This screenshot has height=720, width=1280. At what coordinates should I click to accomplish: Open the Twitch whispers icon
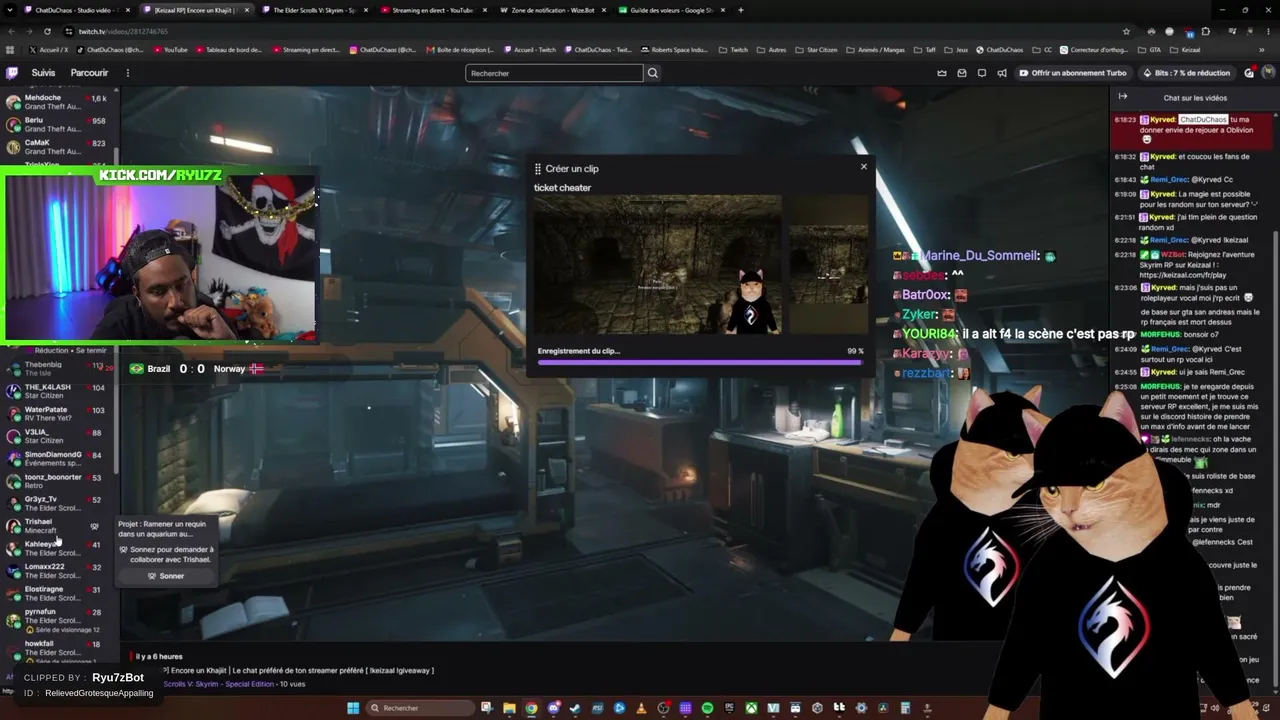[x=982, y=73]
